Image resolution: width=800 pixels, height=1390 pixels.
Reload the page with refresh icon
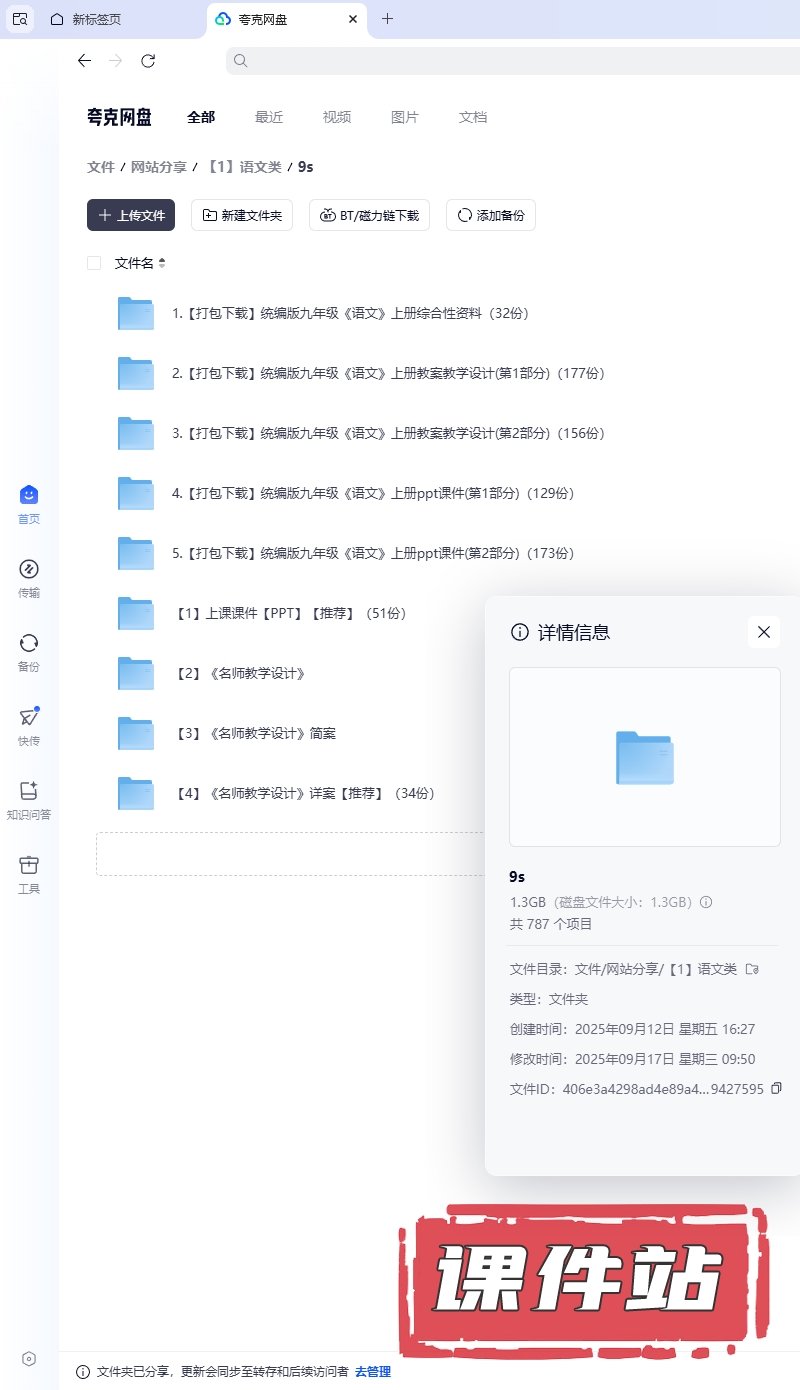[x=148, y=61]
